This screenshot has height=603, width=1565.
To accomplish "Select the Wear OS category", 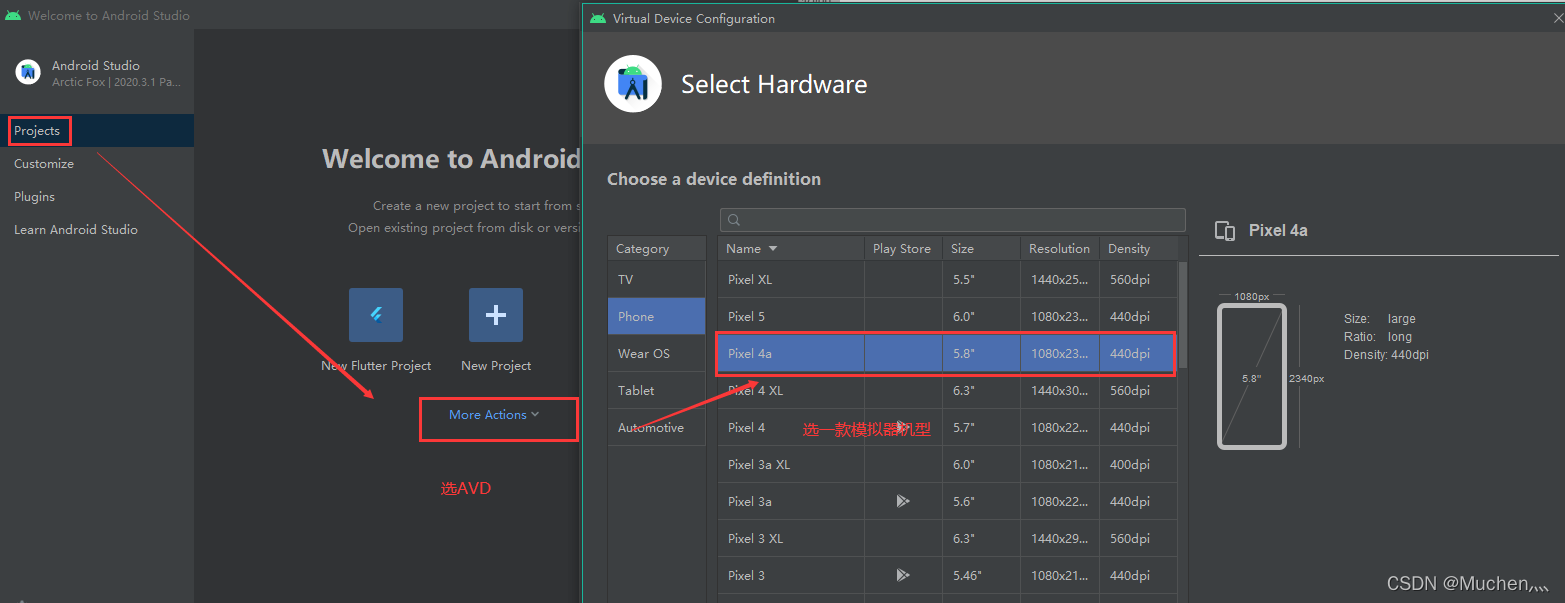I will pyautogui.click(x=657, y=354).
